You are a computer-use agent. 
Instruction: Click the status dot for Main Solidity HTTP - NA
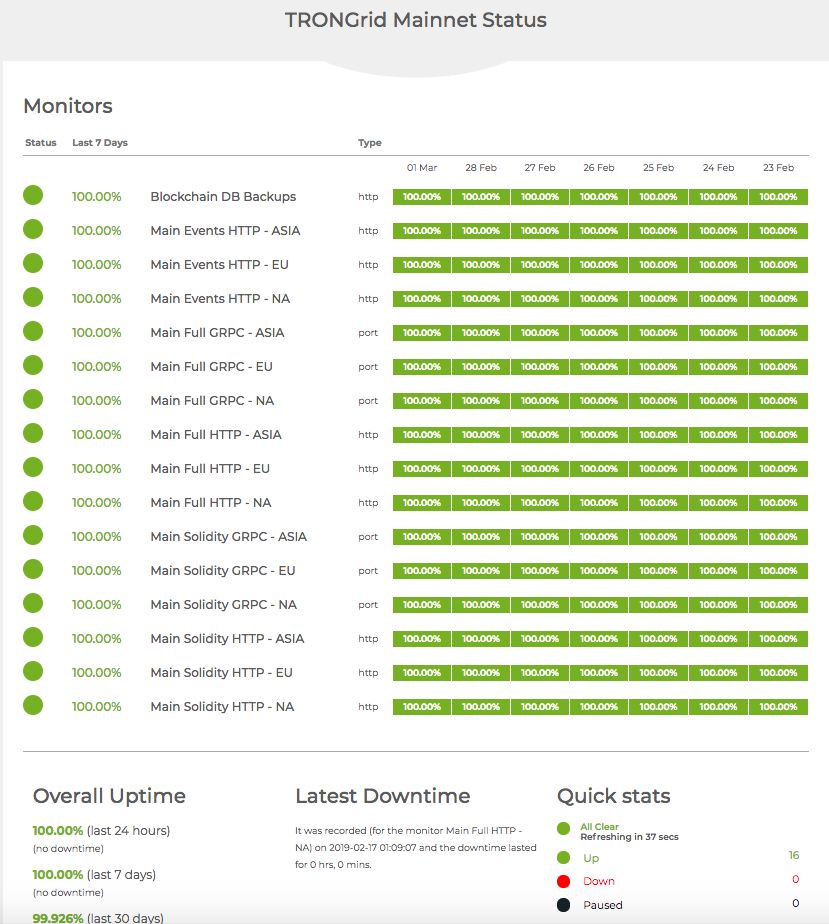(33, 705)
